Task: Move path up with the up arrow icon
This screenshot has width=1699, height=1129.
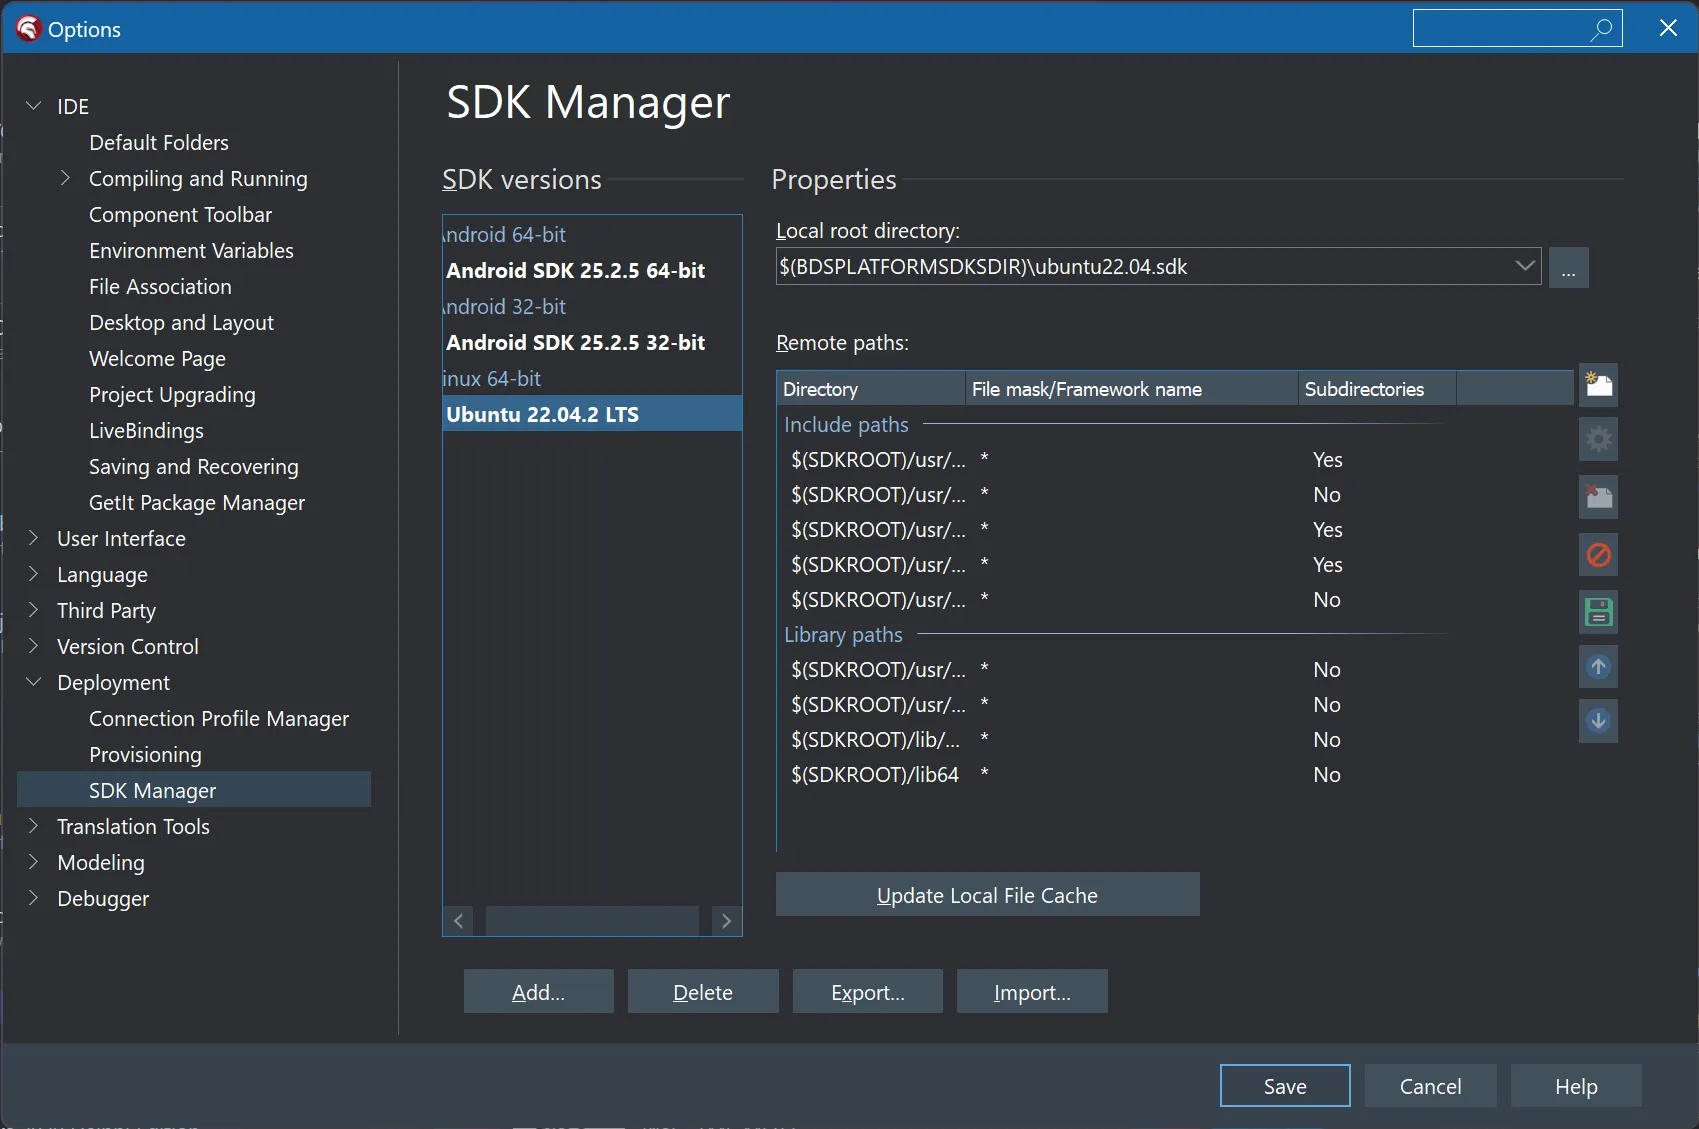Action: 1598,667
